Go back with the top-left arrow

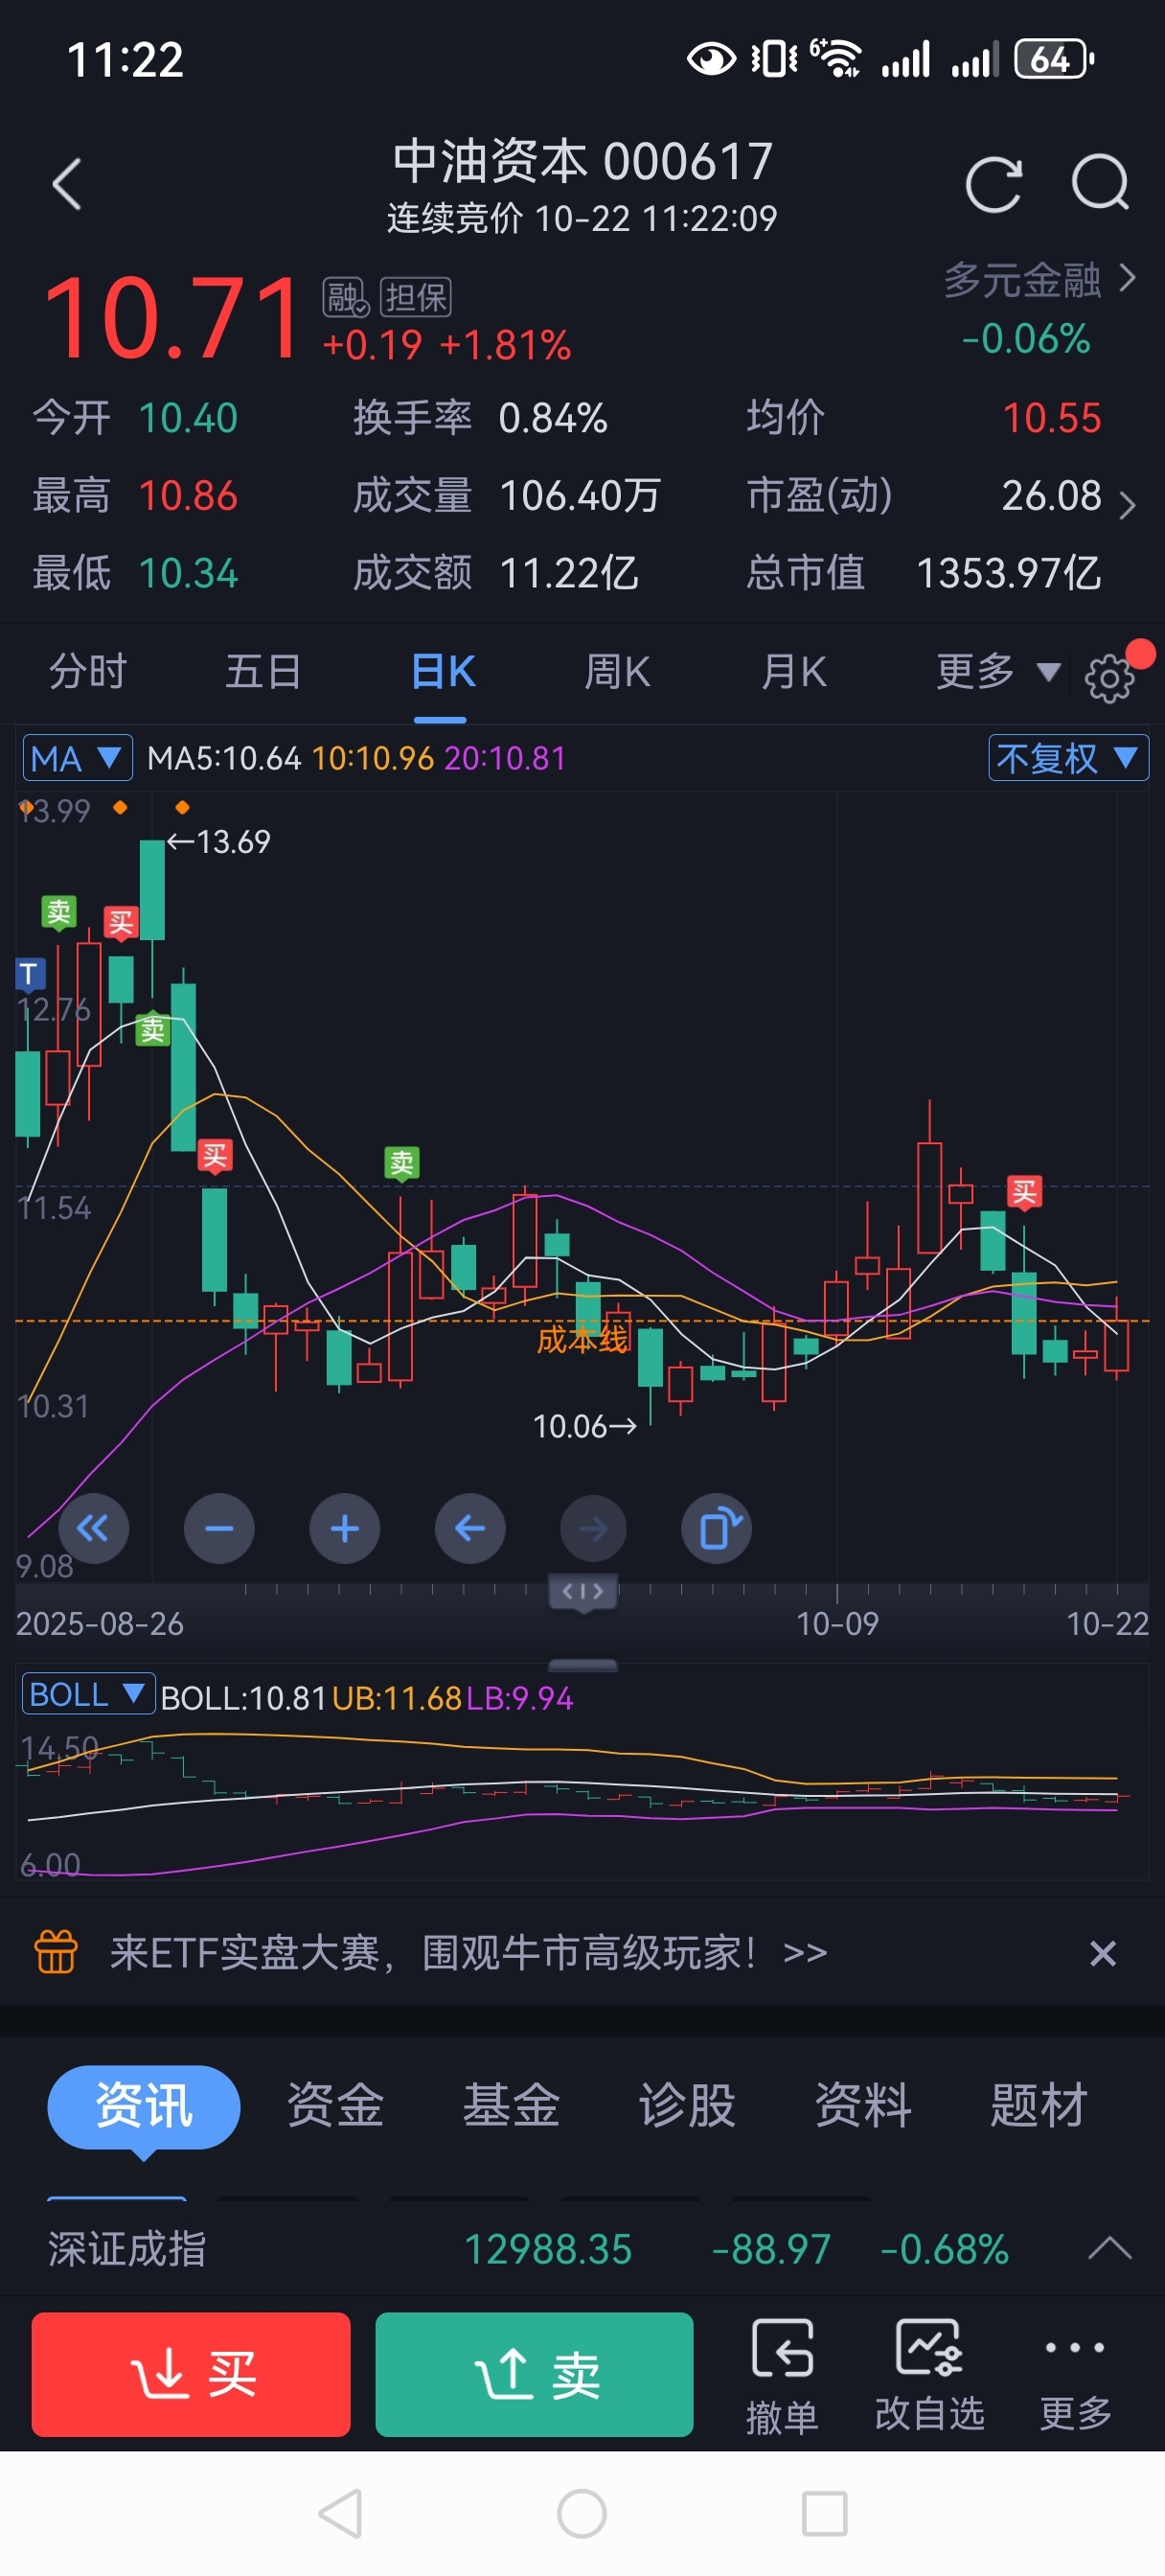pyautogui.click(x=67, y=185)
